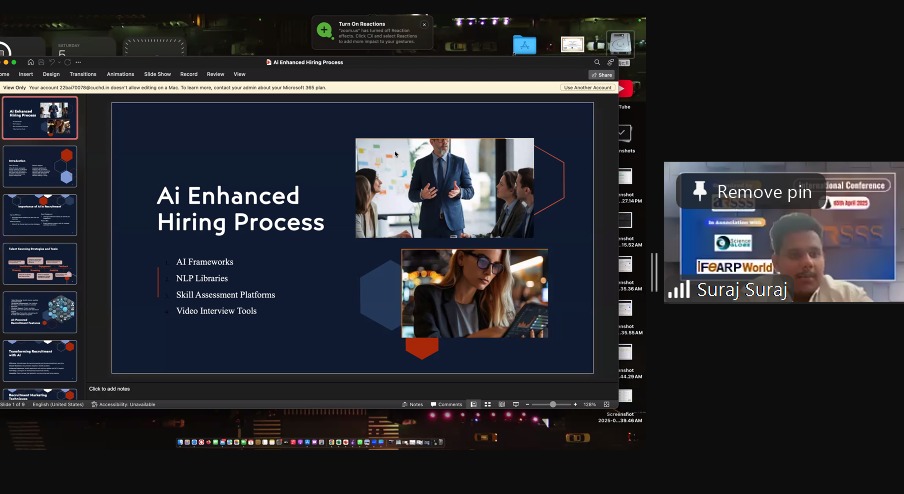Open the Undo history dropdown arrow
This screenshot has width=904, height=494.
[x=58, y=62]
